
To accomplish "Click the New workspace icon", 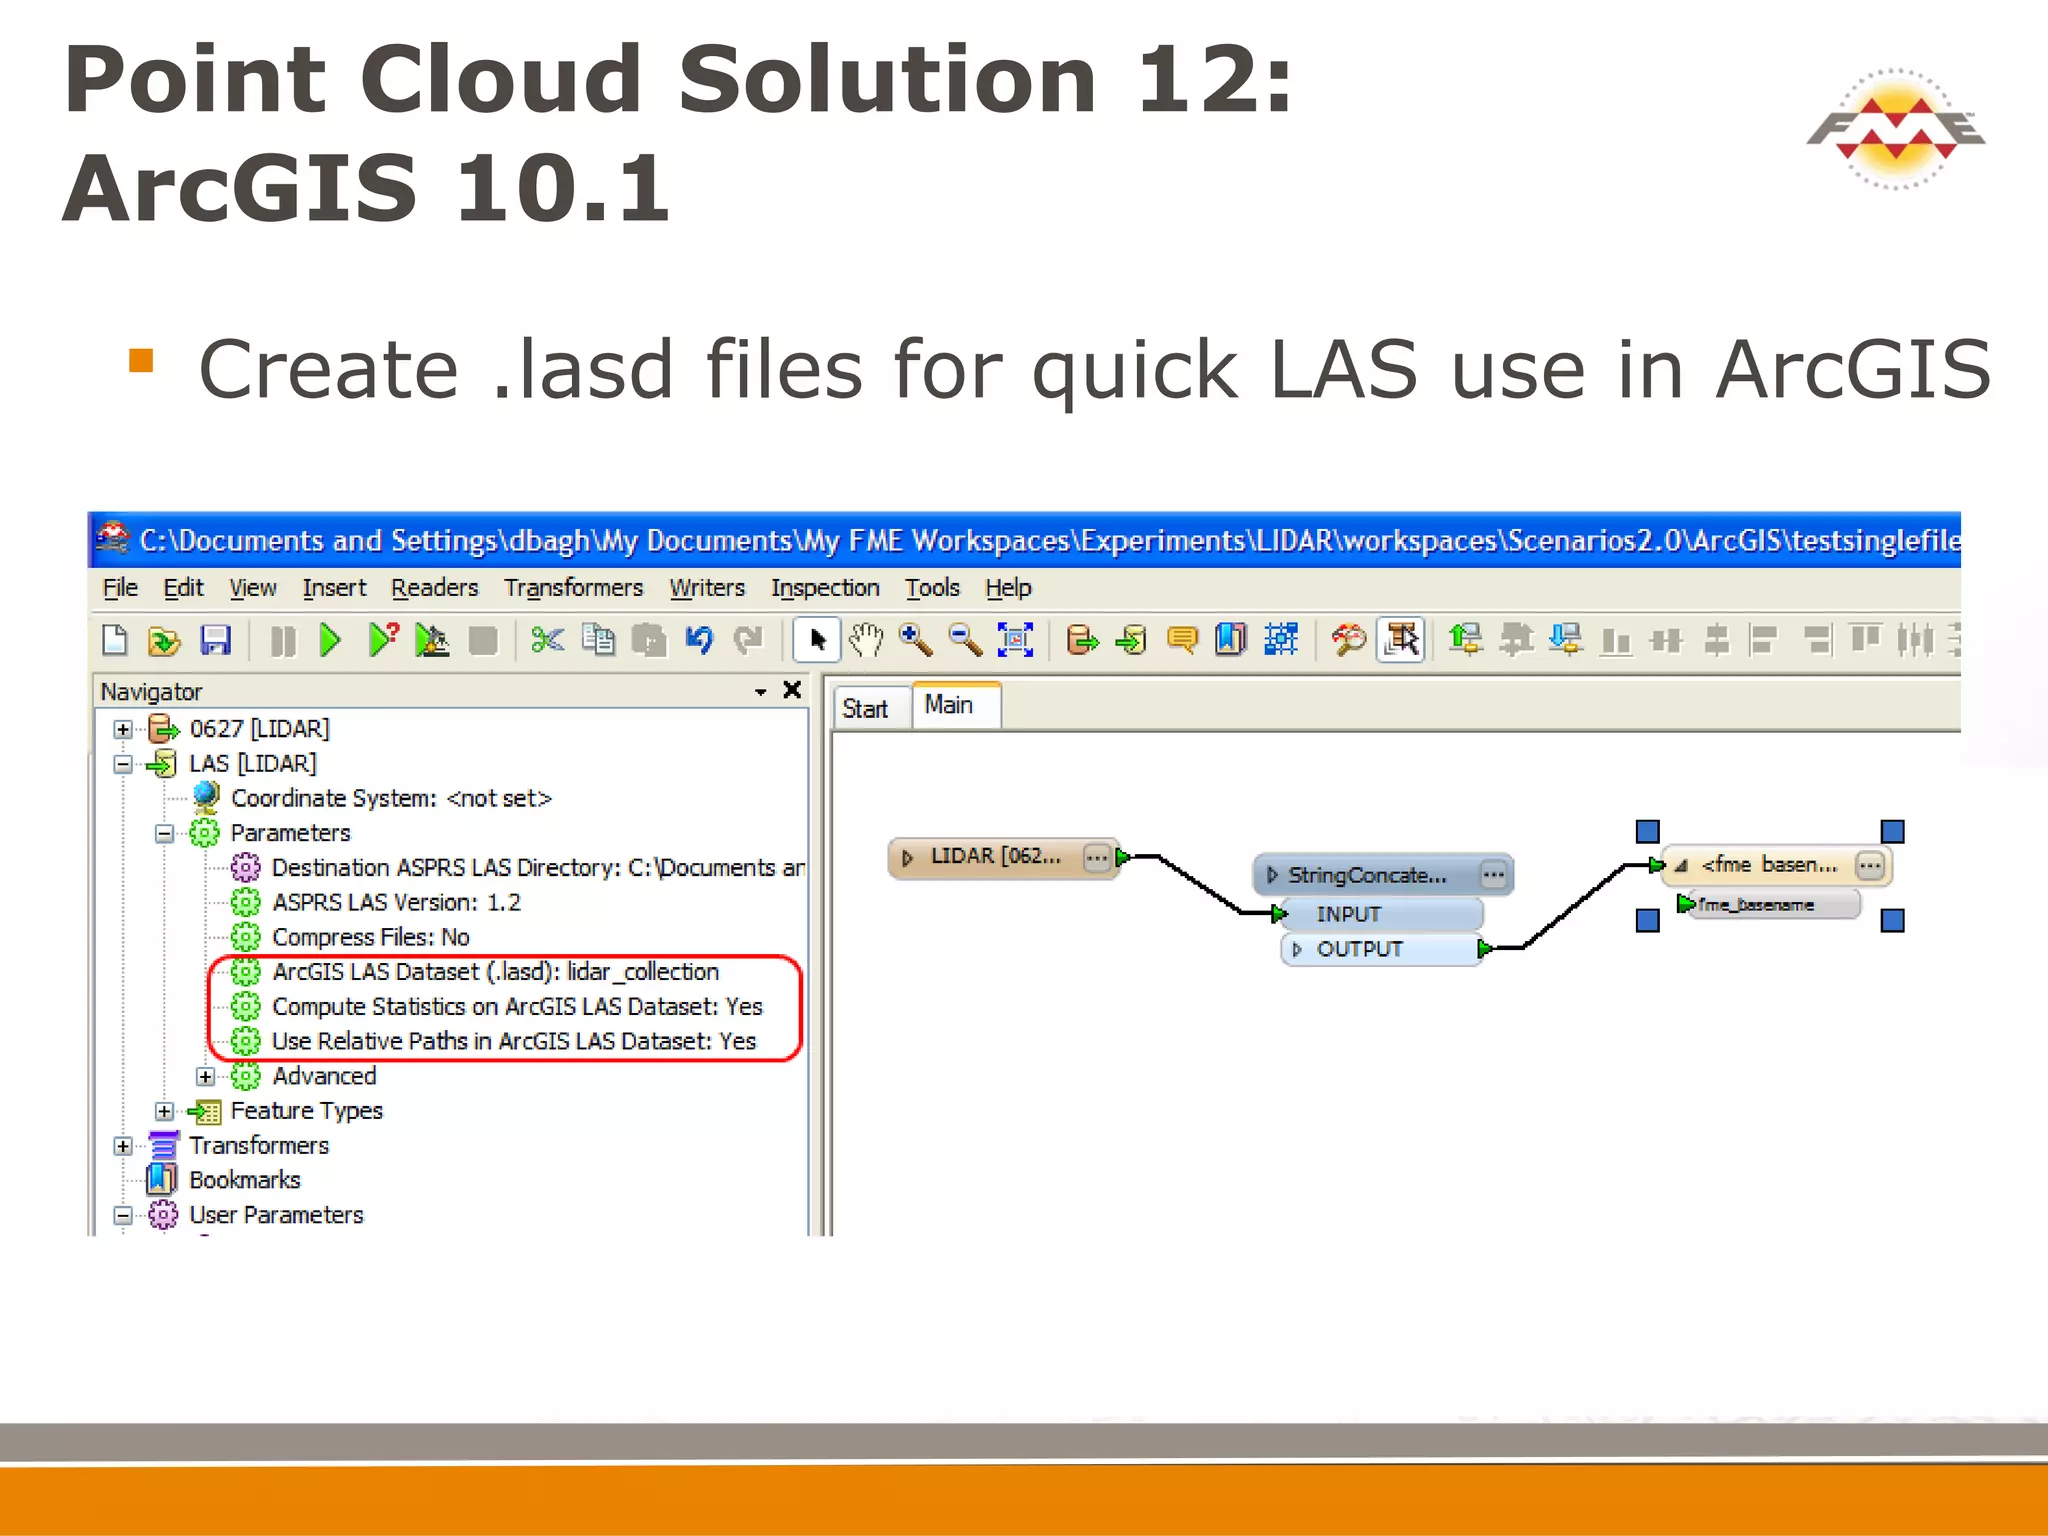I will (115, 640).
